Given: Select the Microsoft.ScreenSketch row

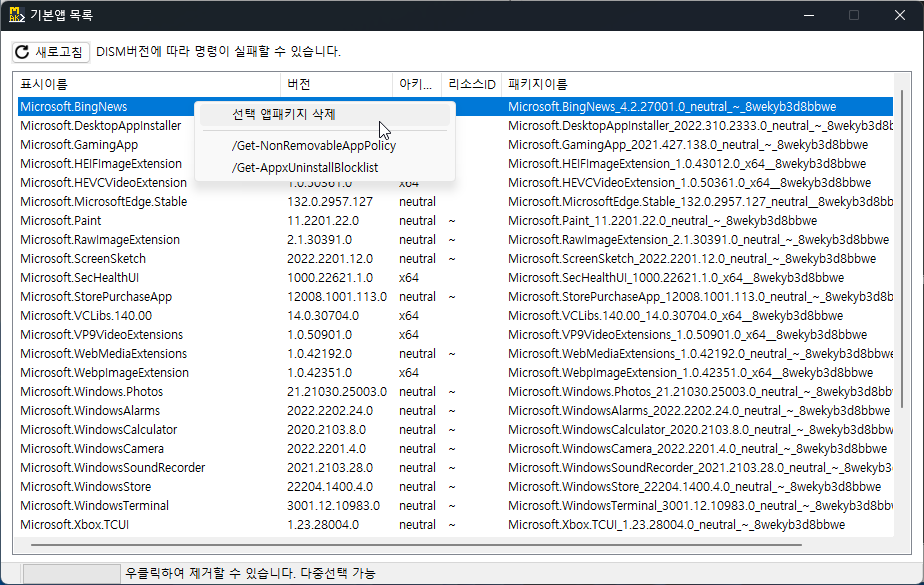Looking at the screenshot, I should point(455,259).
